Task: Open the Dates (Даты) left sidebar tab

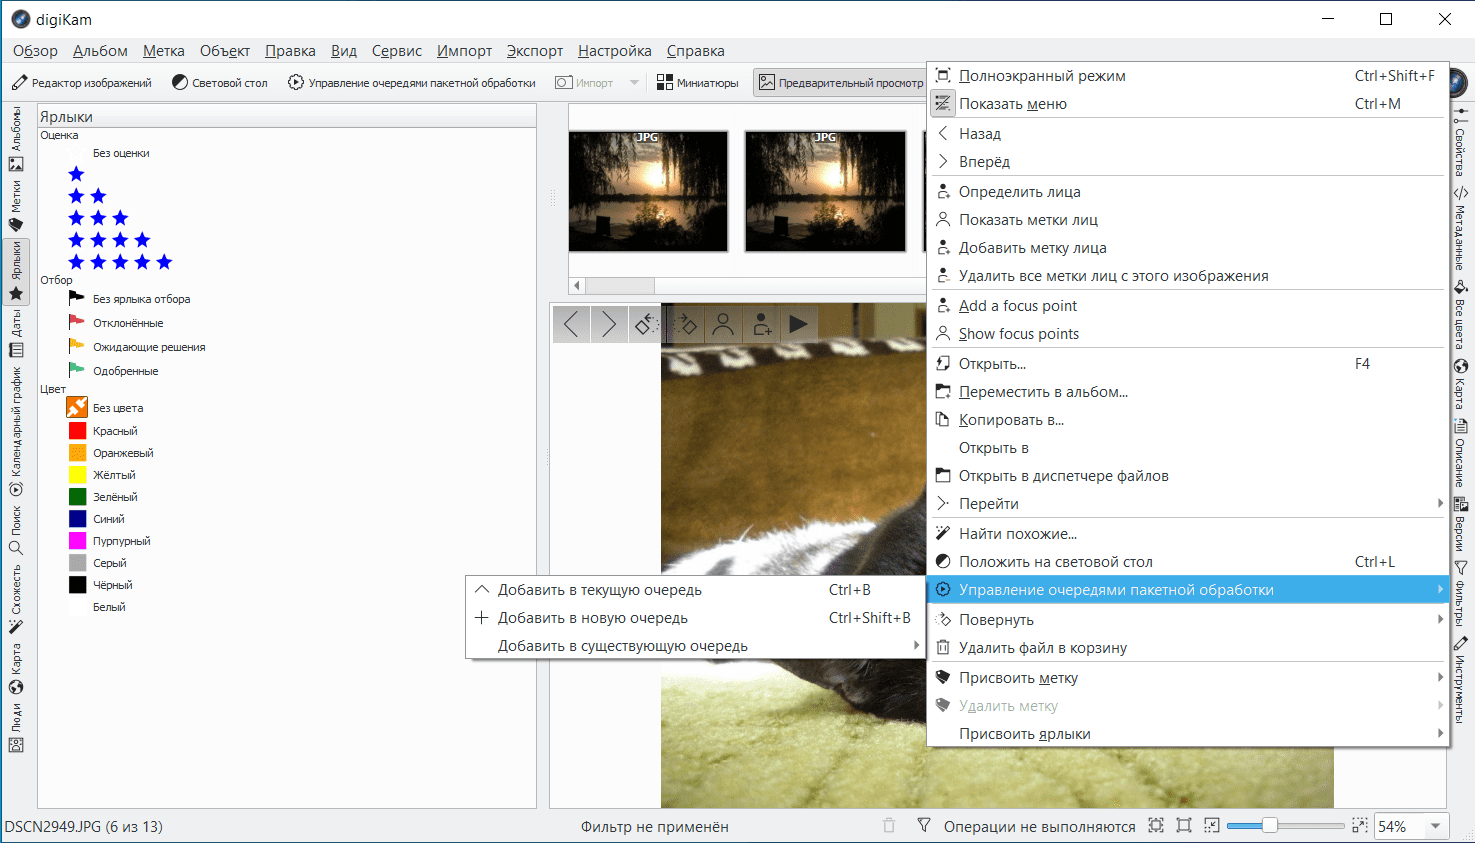Action: (16, 333)
